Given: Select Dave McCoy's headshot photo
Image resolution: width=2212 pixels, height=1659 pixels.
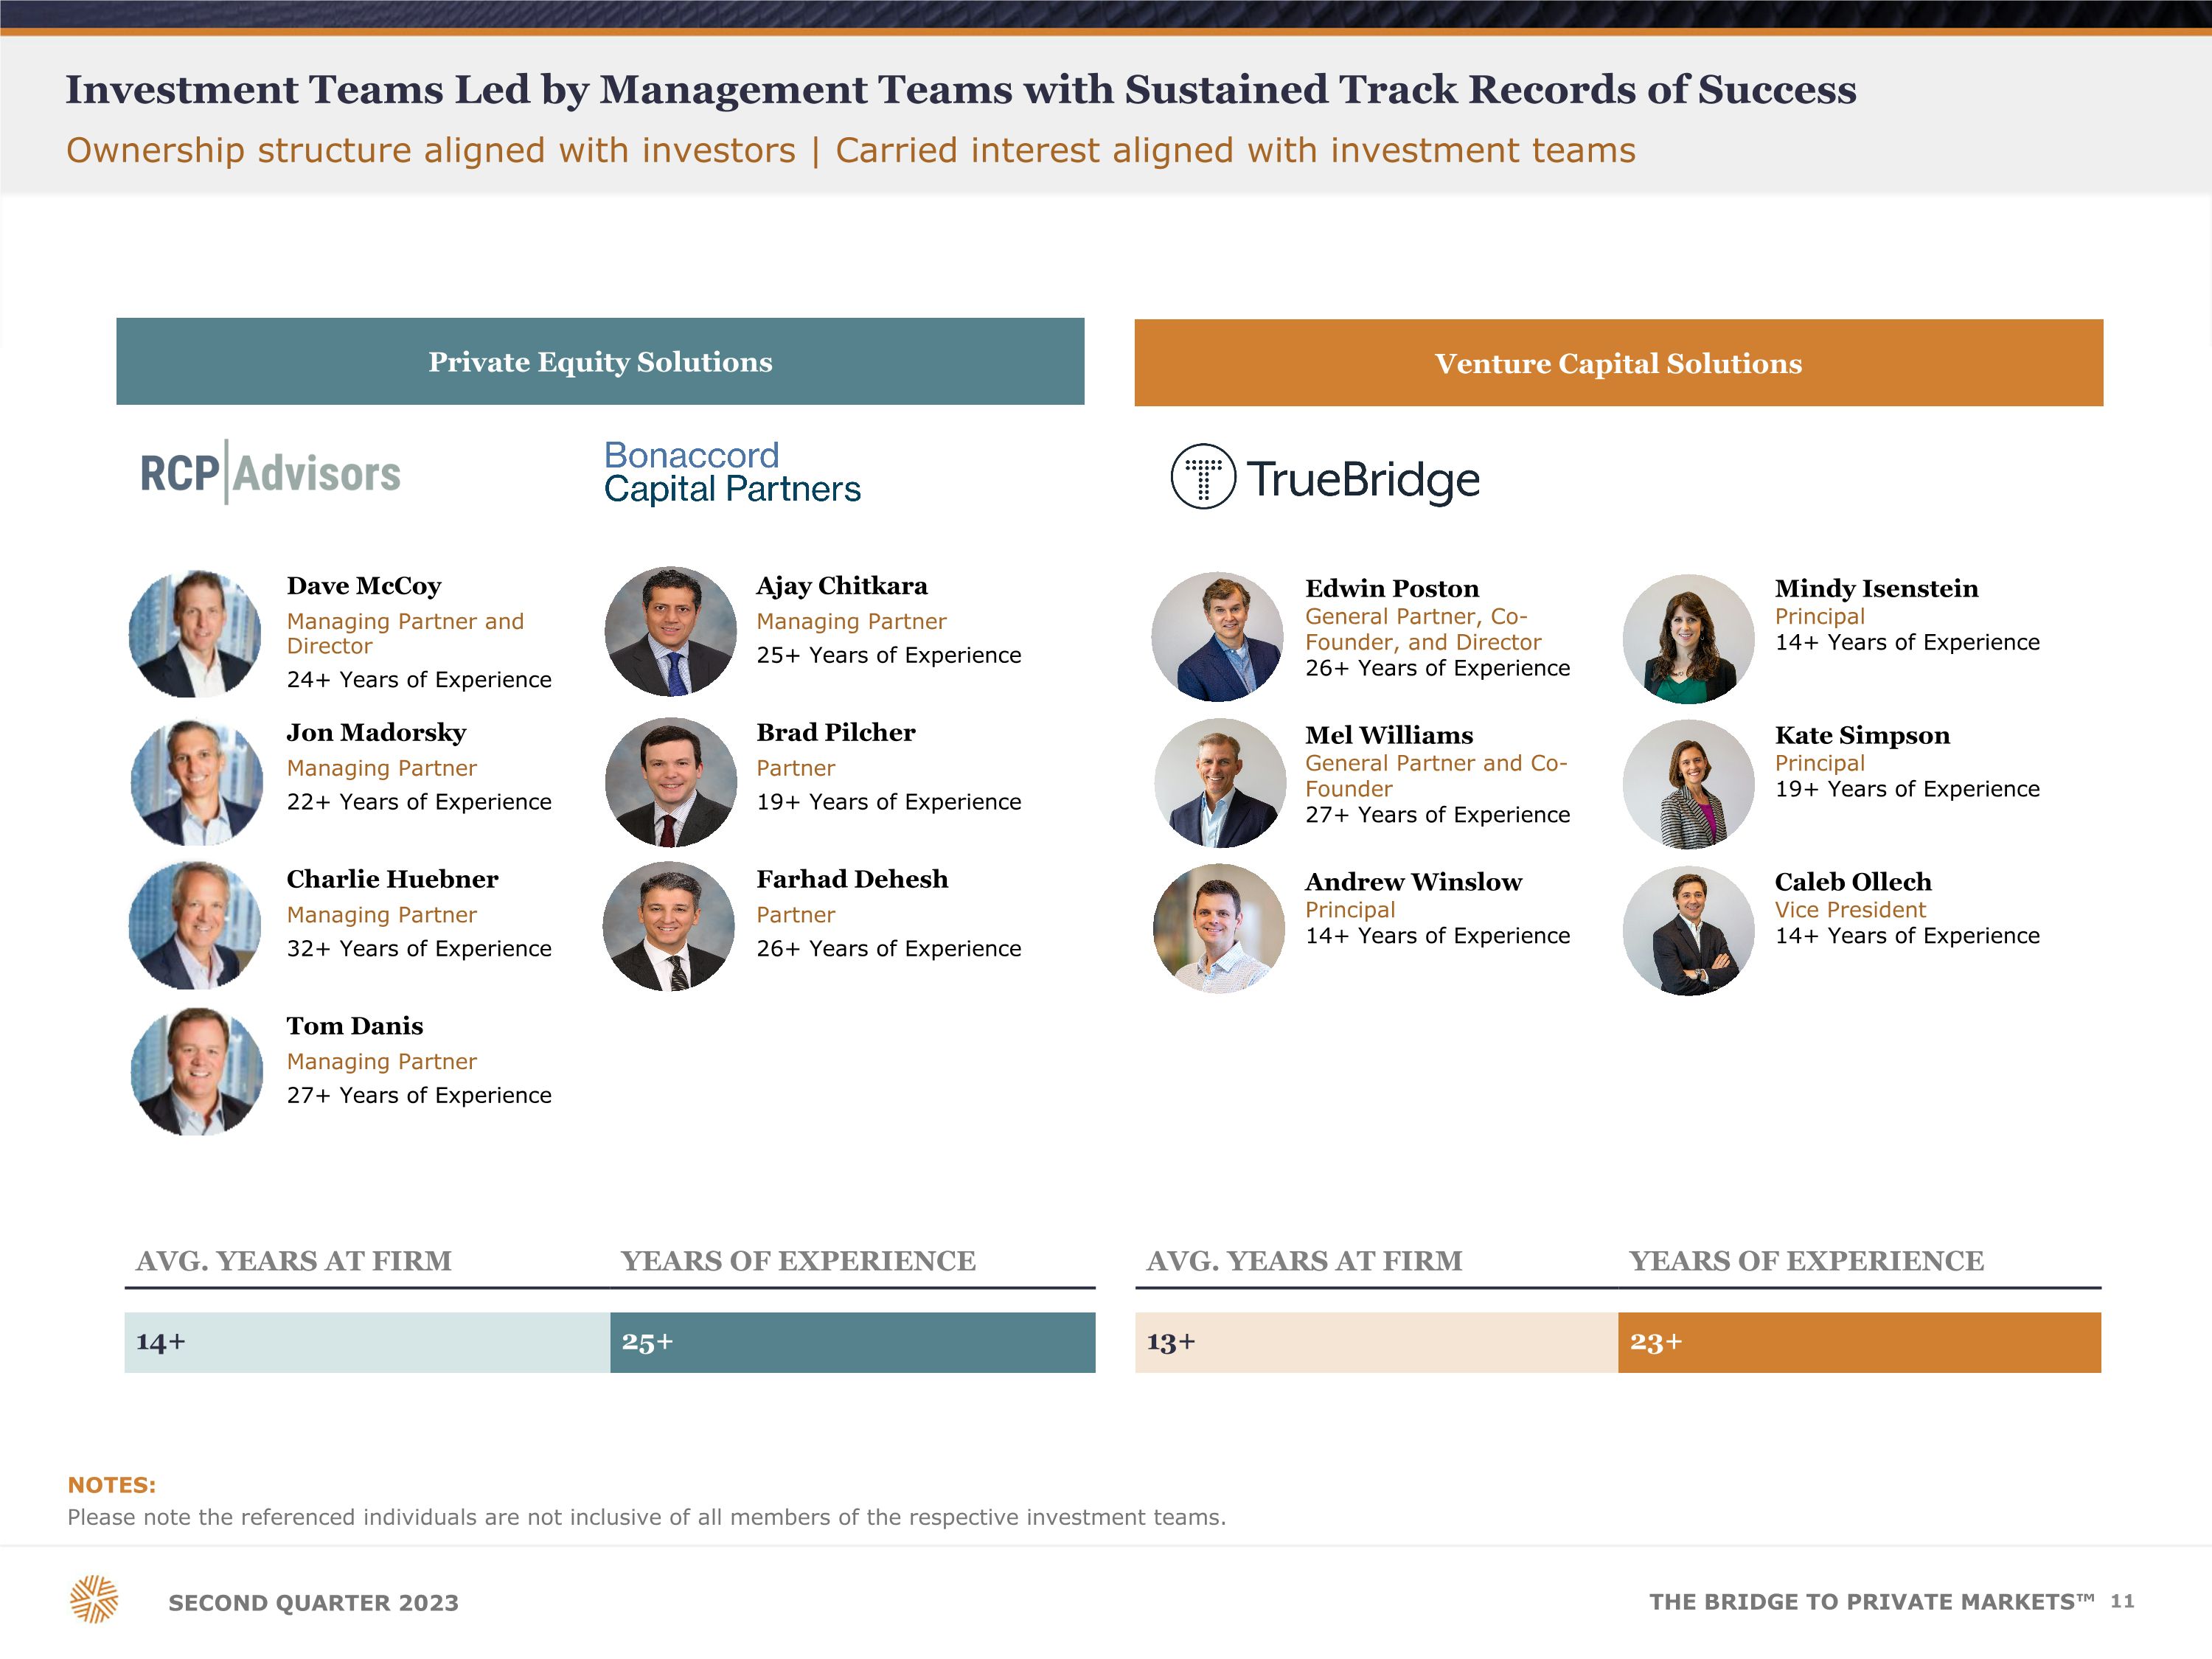Looking at the screenshot, I should pos(195,634).
